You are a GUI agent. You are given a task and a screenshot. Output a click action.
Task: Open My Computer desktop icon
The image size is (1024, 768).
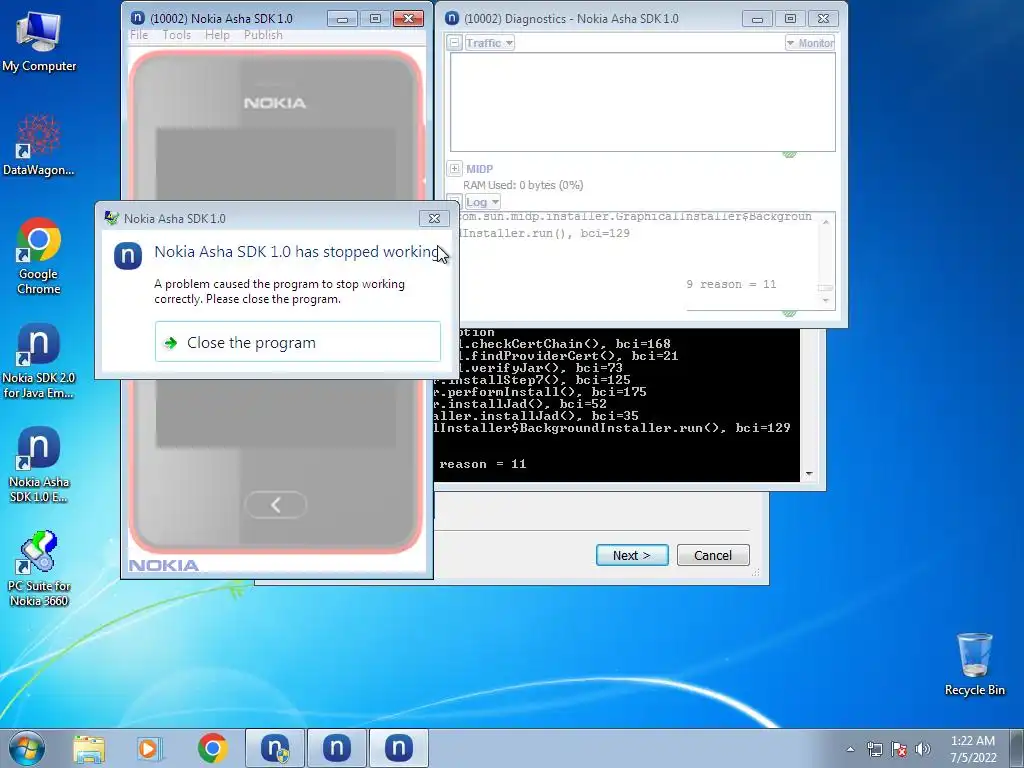(39, 40)
